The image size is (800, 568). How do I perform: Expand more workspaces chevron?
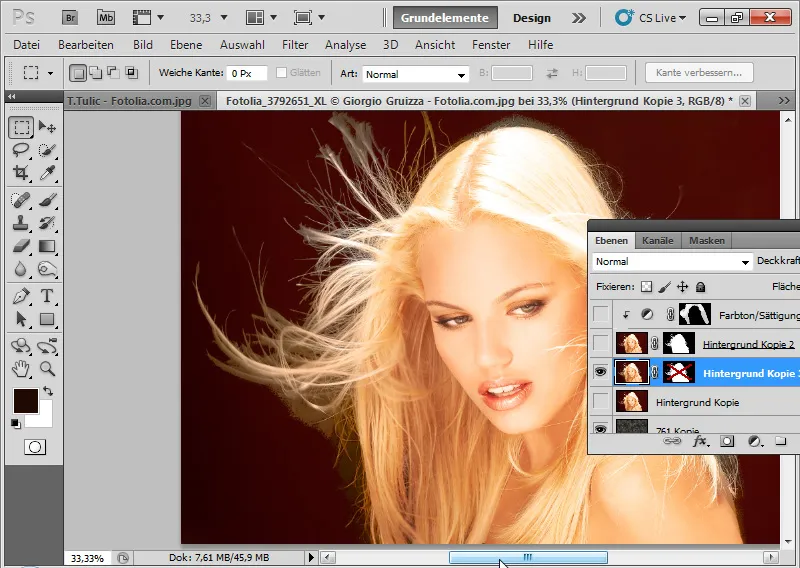coord(579,18)
